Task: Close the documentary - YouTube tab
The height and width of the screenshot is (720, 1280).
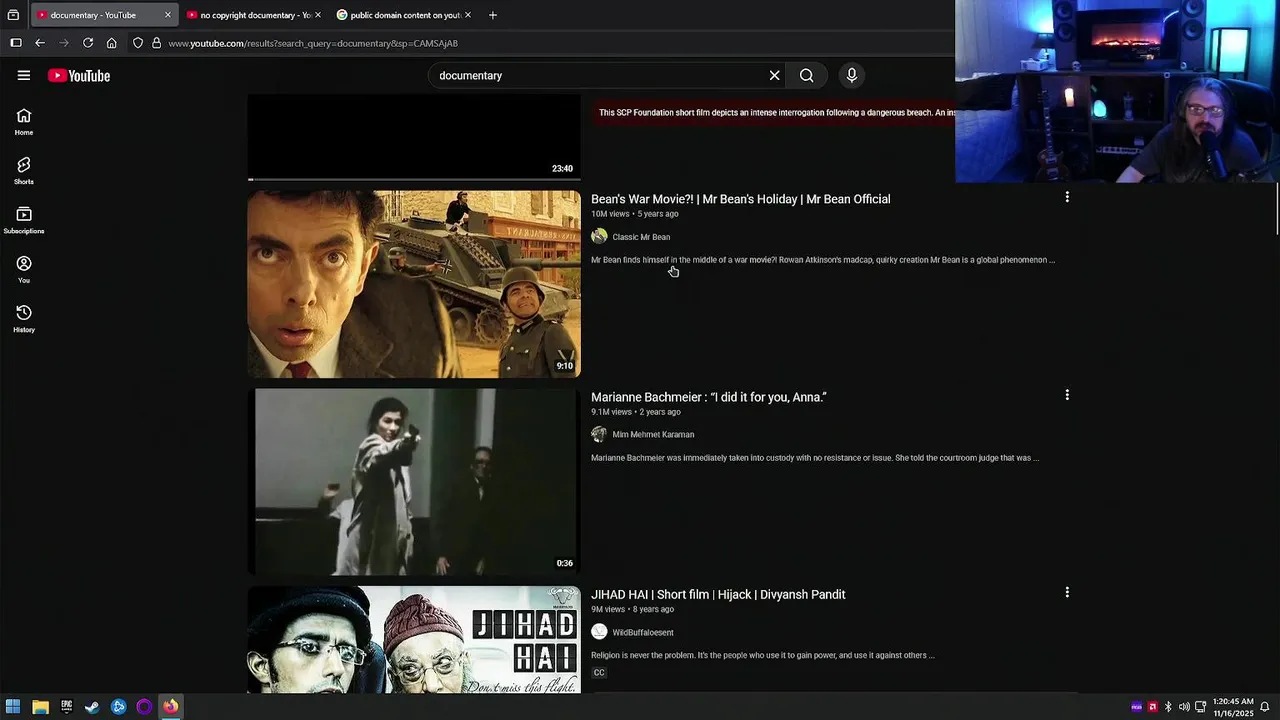Action: pos(167,15)
